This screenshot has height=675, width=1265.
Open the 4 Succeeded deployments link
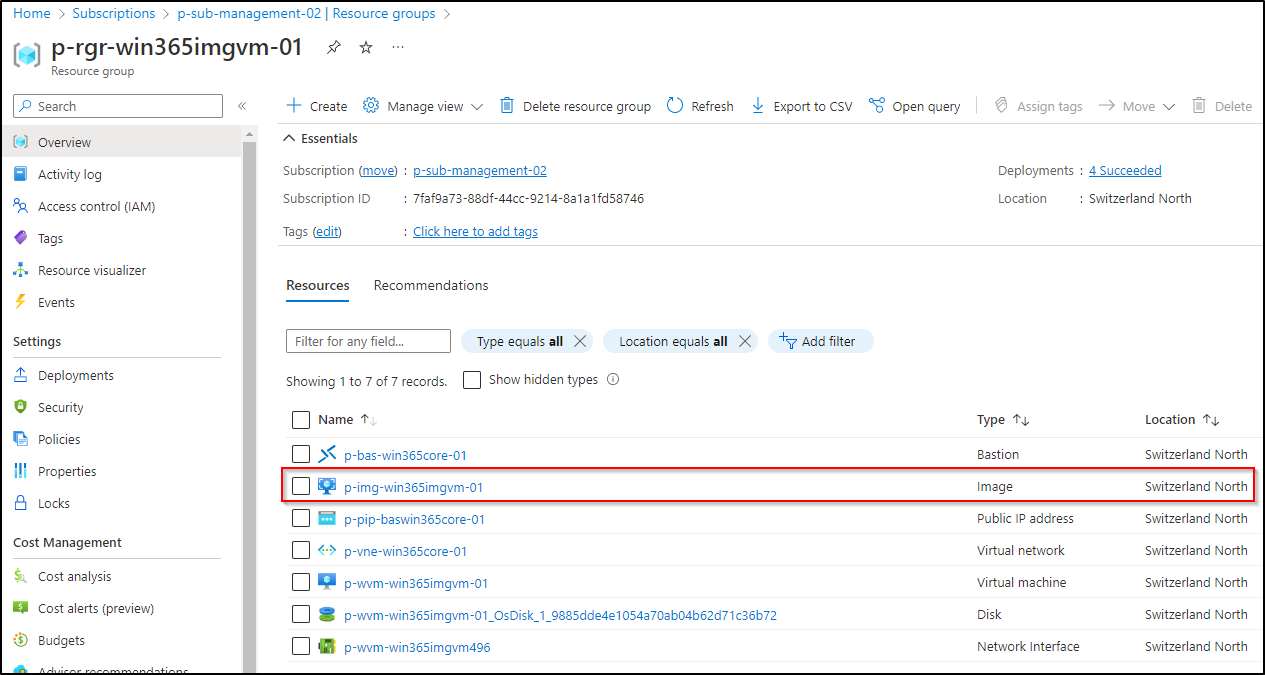(1125, 171)
